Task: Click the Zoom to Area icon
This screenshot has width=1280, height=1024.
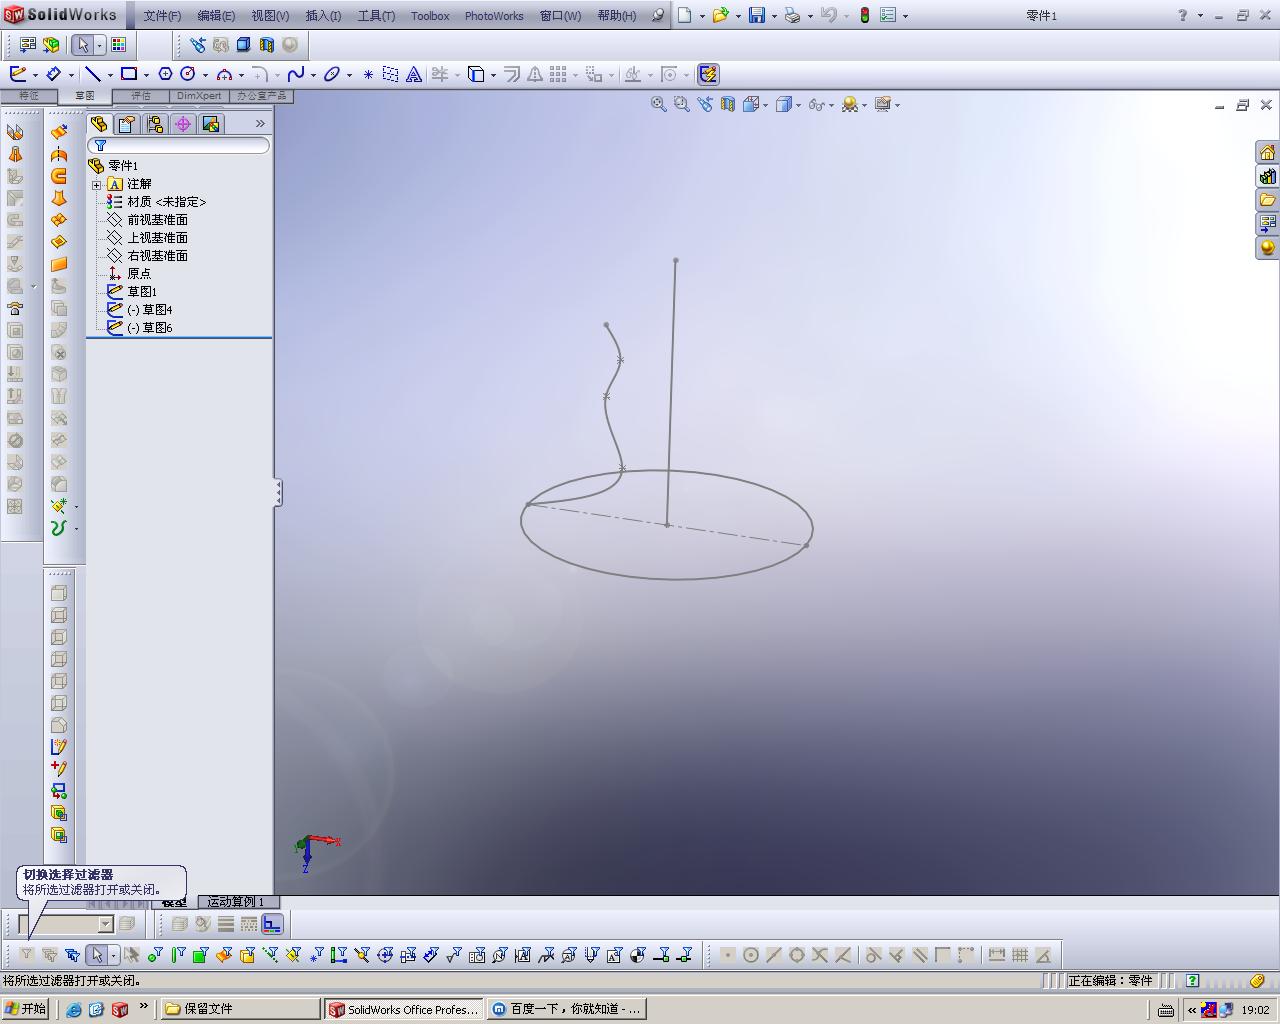Action: [x=681, y=104]
